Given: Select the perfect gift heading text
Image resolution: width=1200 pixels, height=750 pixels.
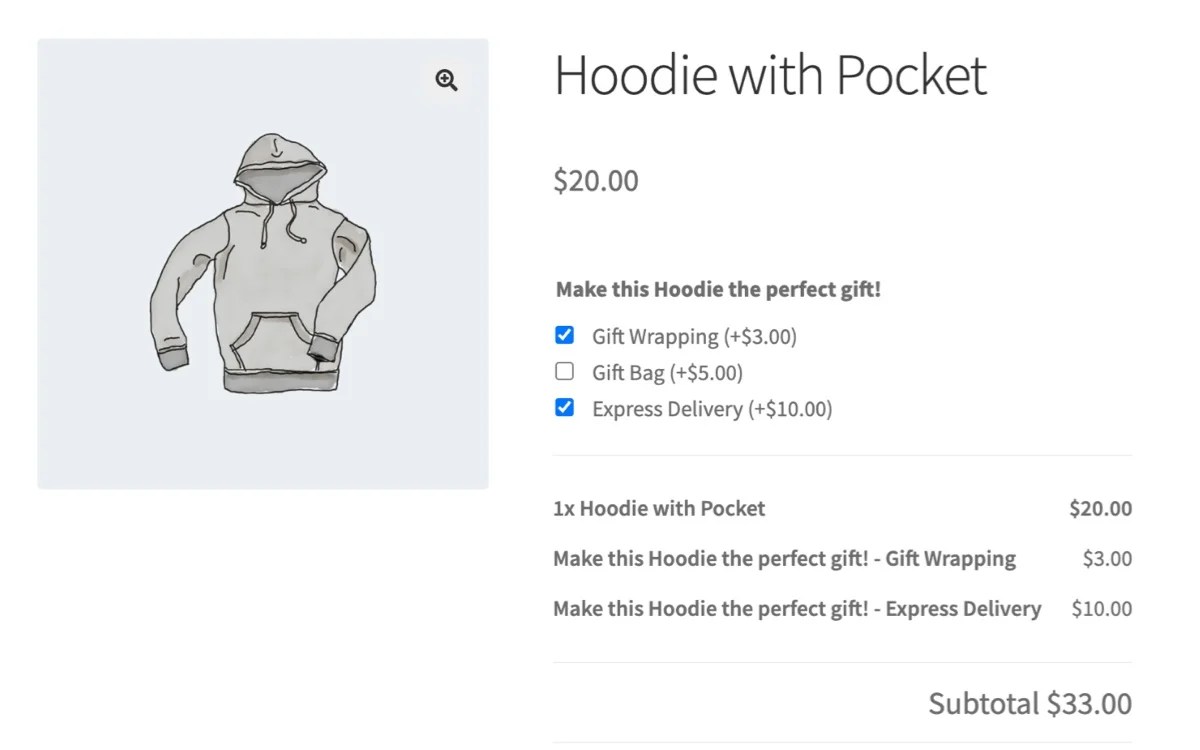Looking at the screenshot, I should [718, 289].
